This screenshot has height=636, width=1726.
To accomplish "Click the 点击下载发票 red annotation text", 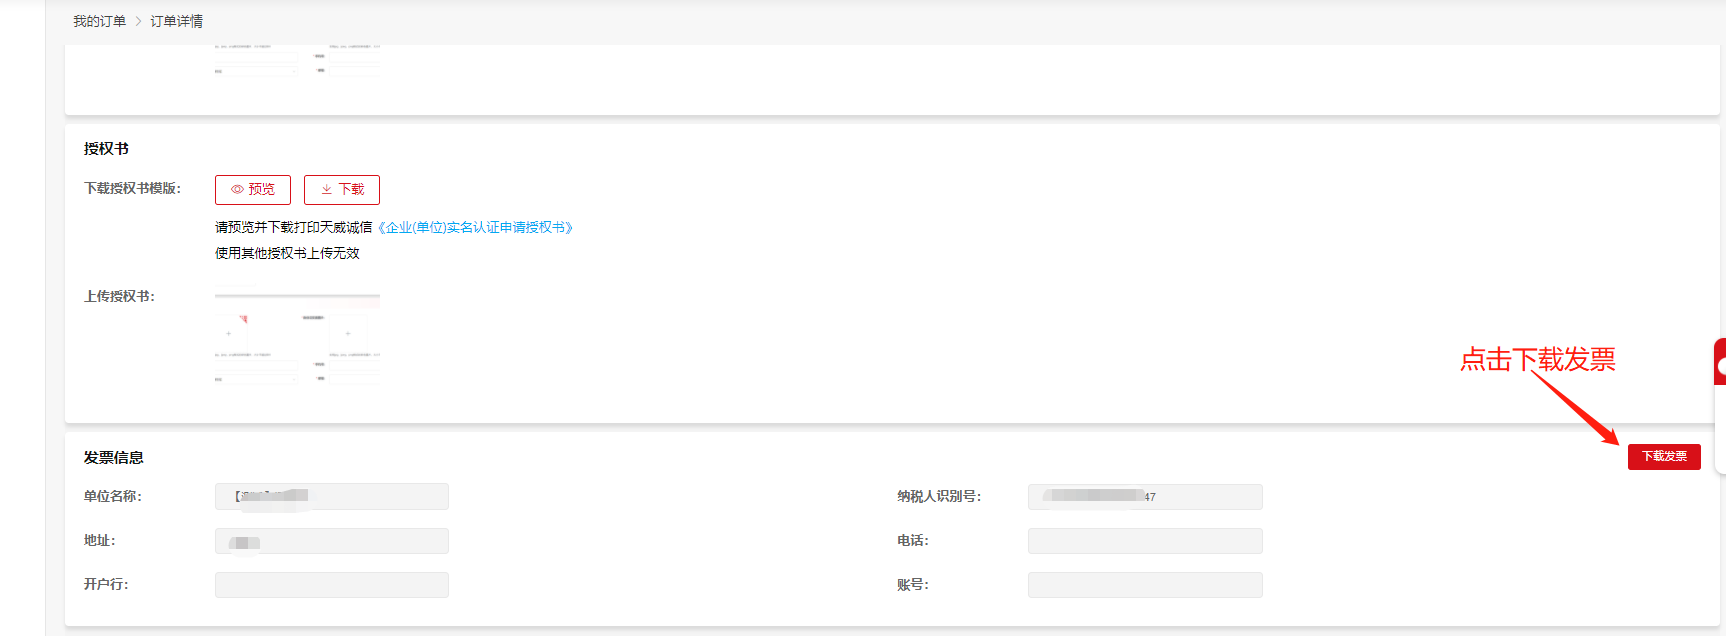I will tap(1537, 359).
